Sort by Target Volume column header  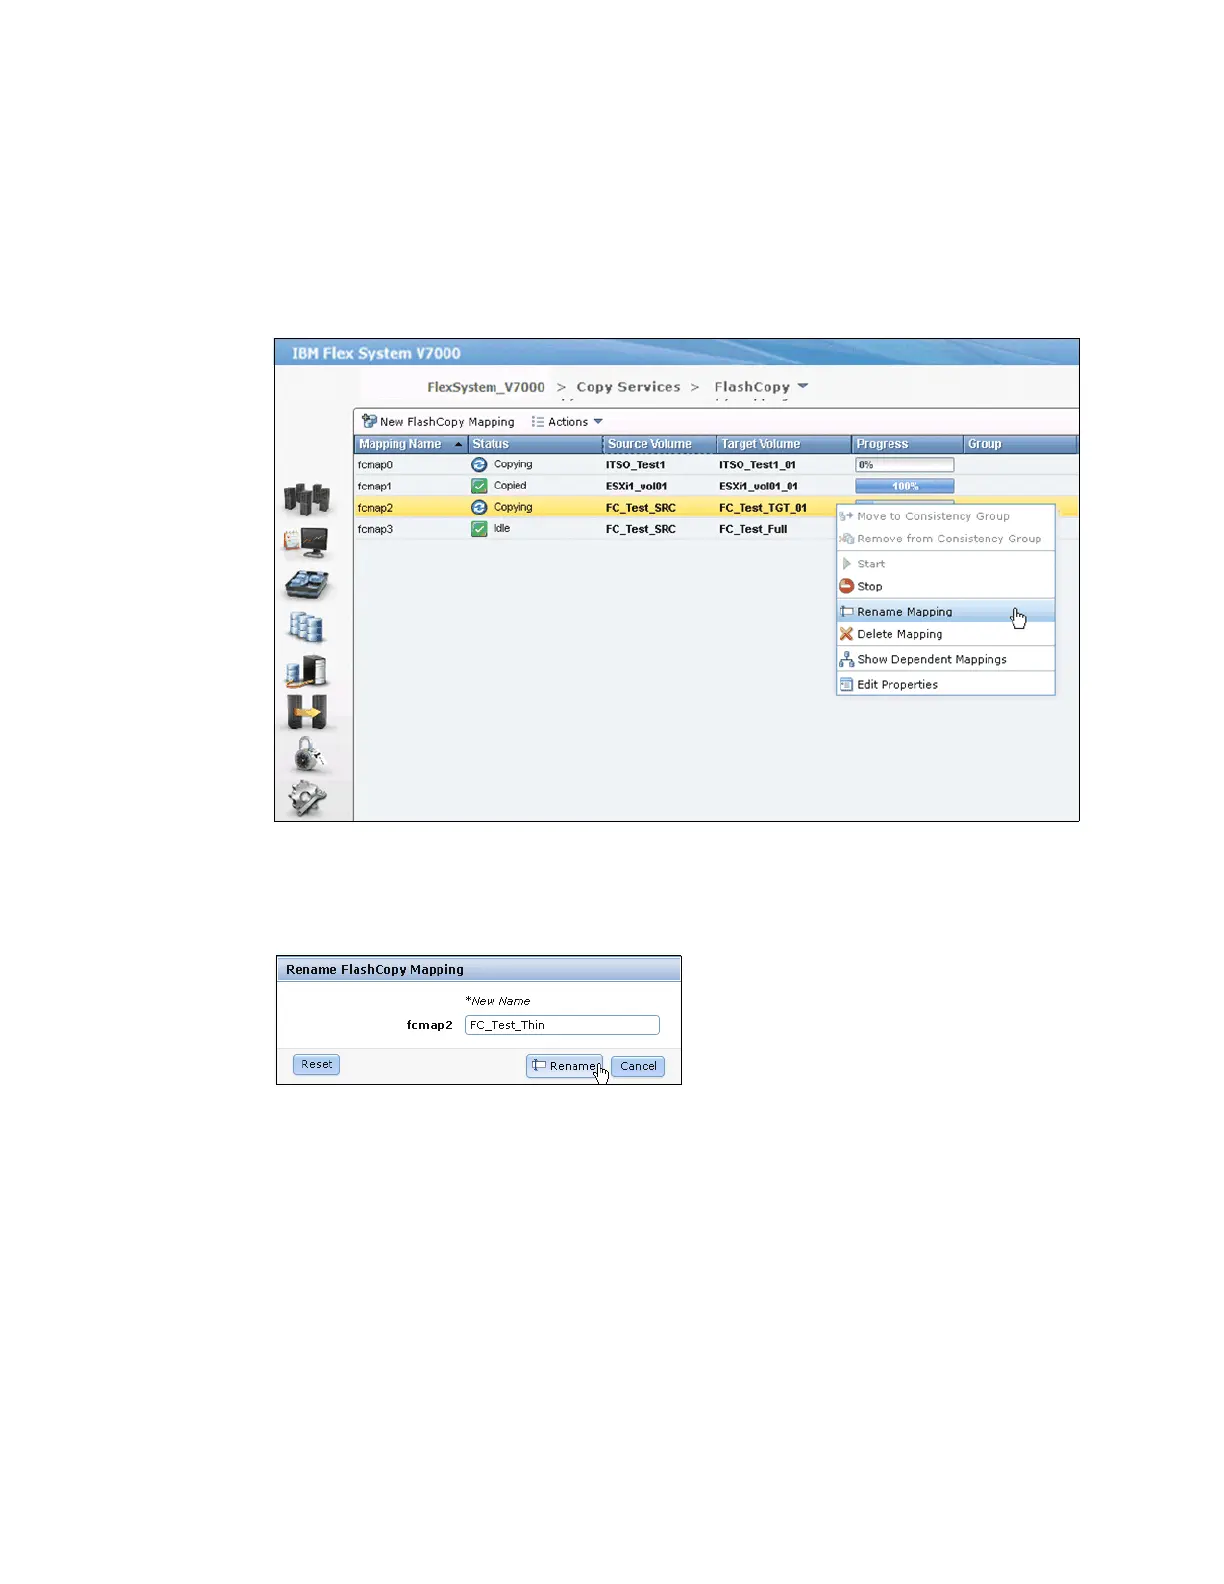click(x=785, y=444)
